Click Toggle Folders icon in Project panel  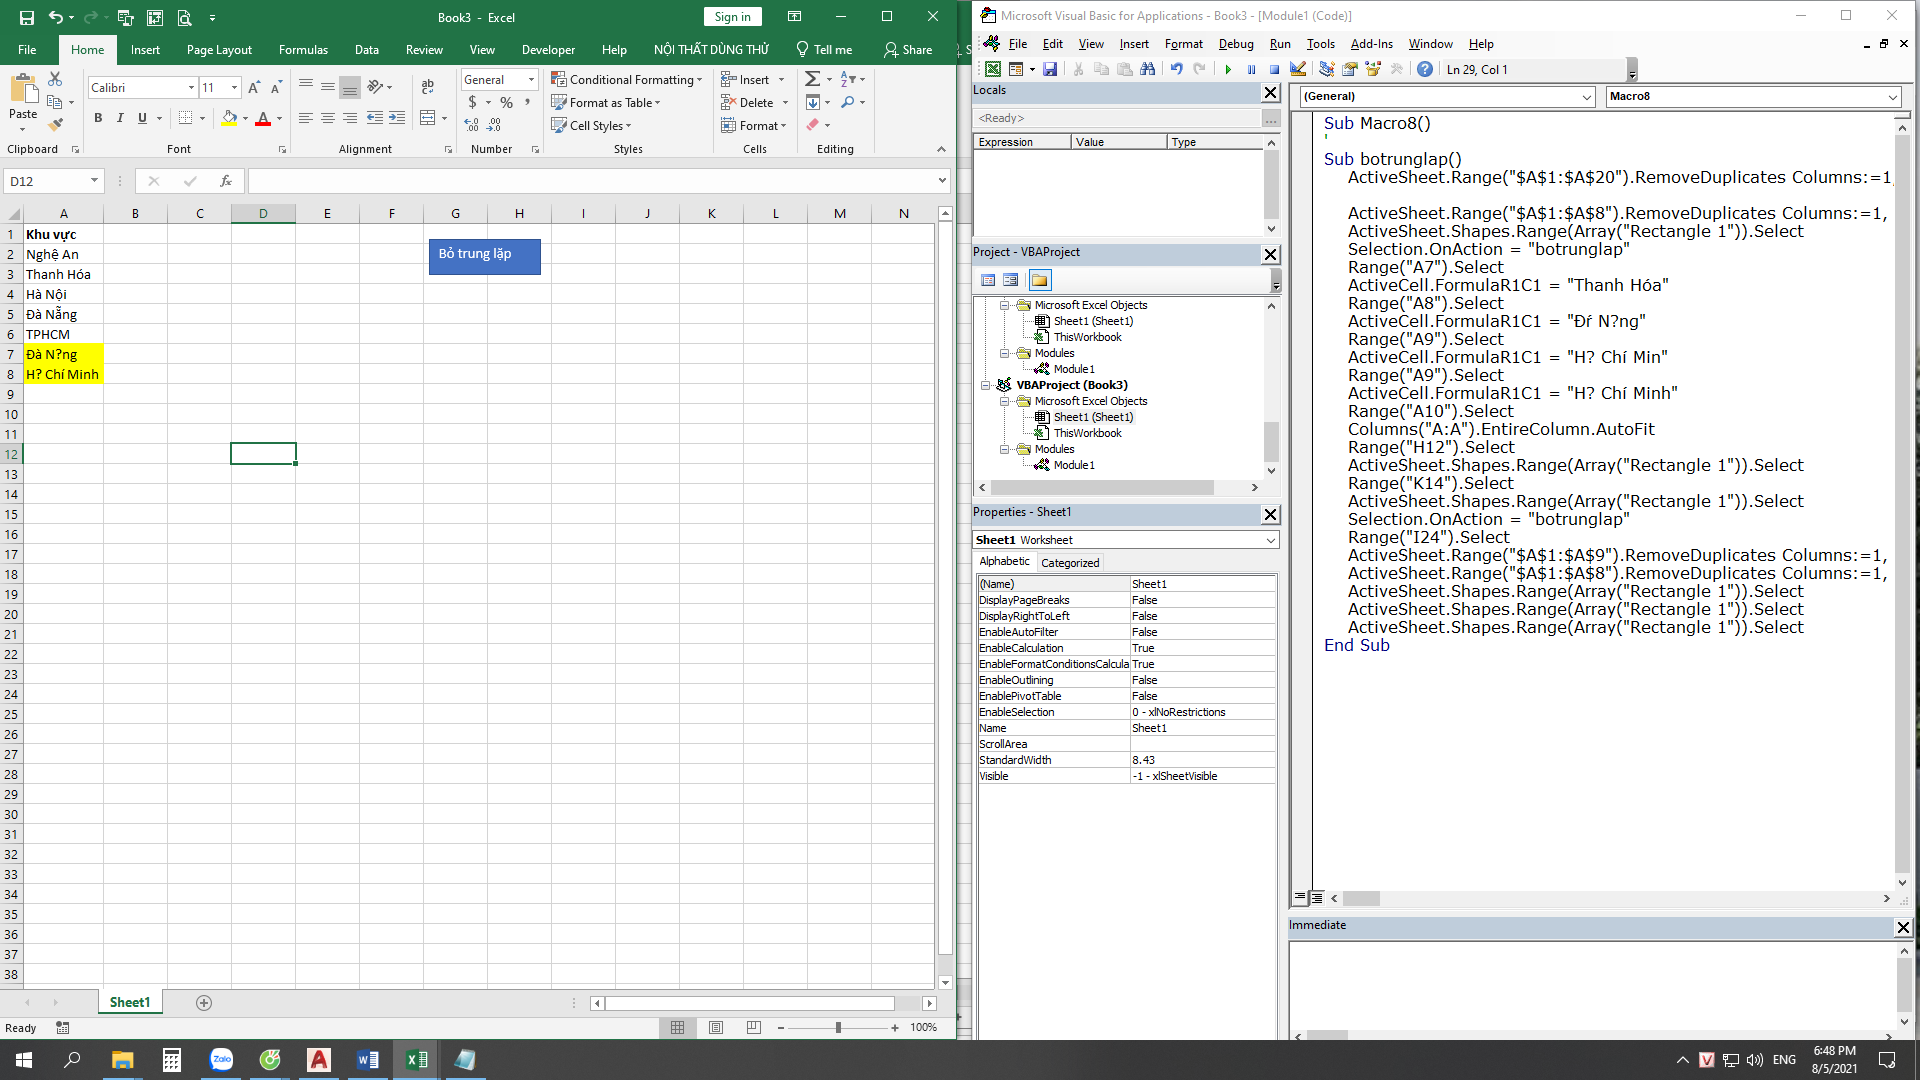pos(1039,280)
